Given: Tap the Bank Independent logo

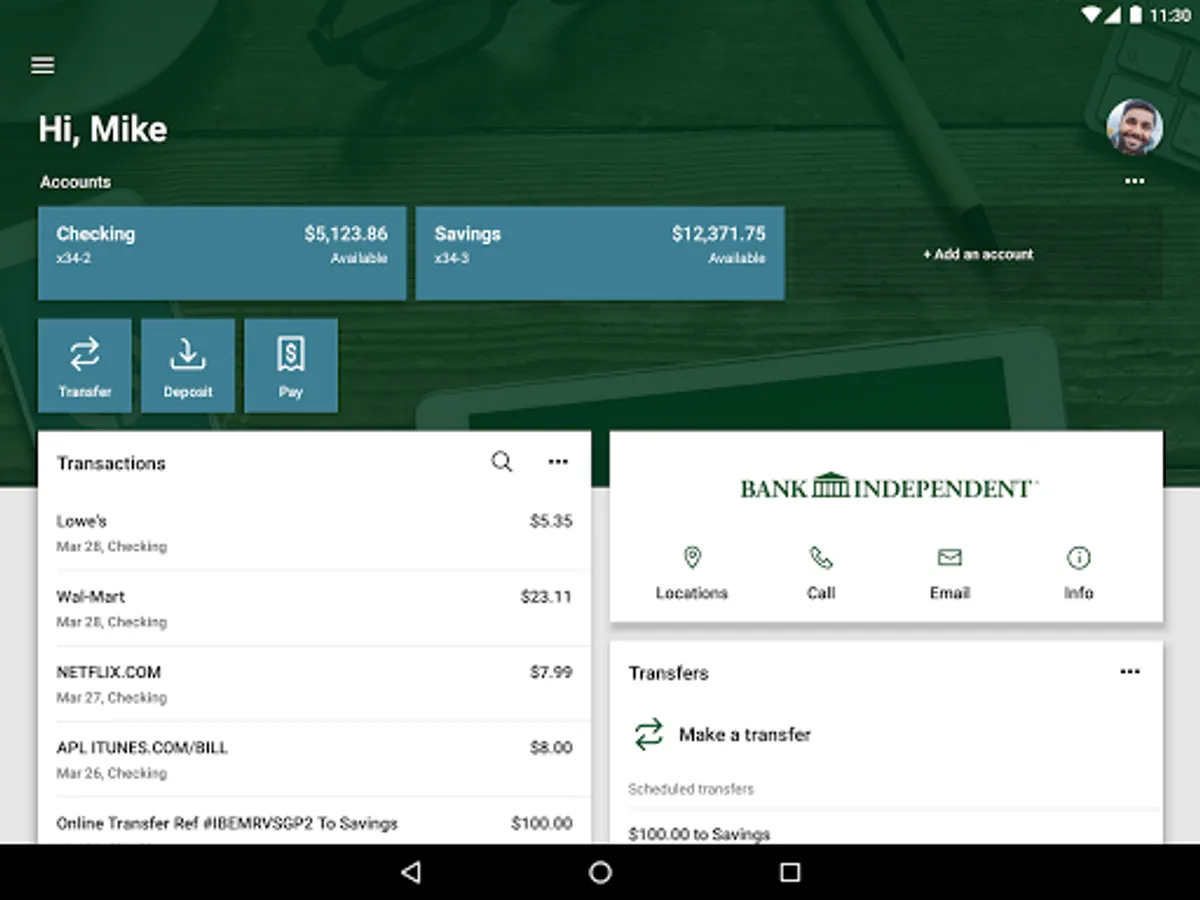Looking at the screenshot, I should (887, 487).
